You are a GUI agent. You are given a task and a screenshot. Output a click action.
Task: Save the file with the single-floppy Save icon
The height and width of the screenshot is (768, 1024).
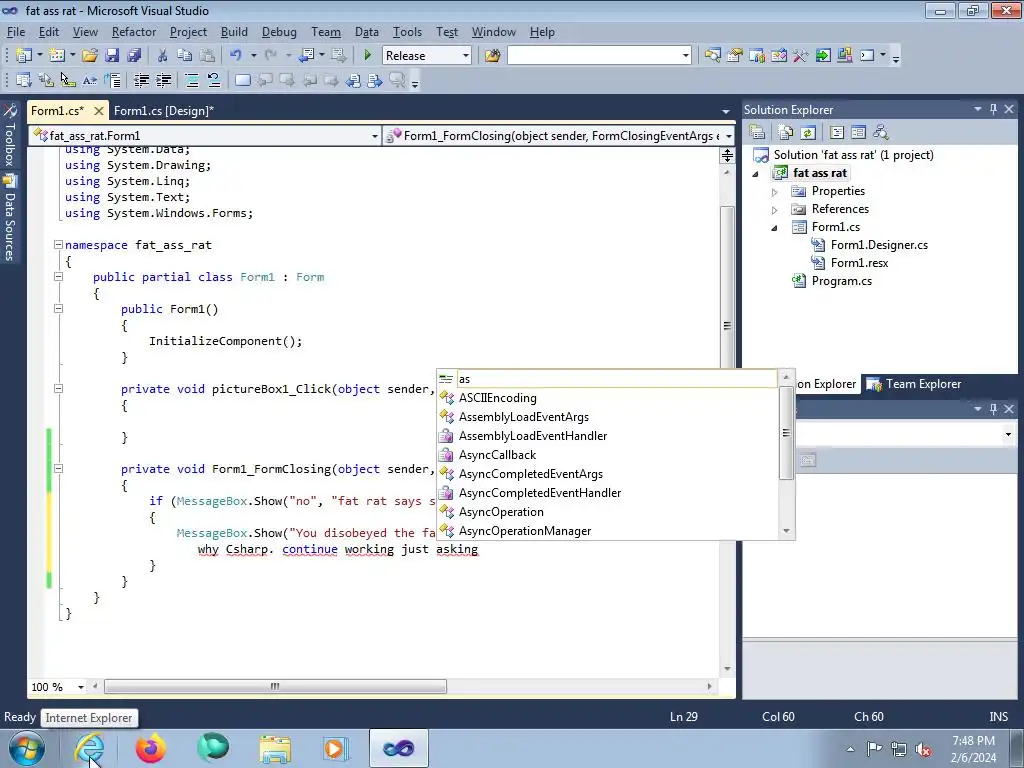tap(112, 56)
